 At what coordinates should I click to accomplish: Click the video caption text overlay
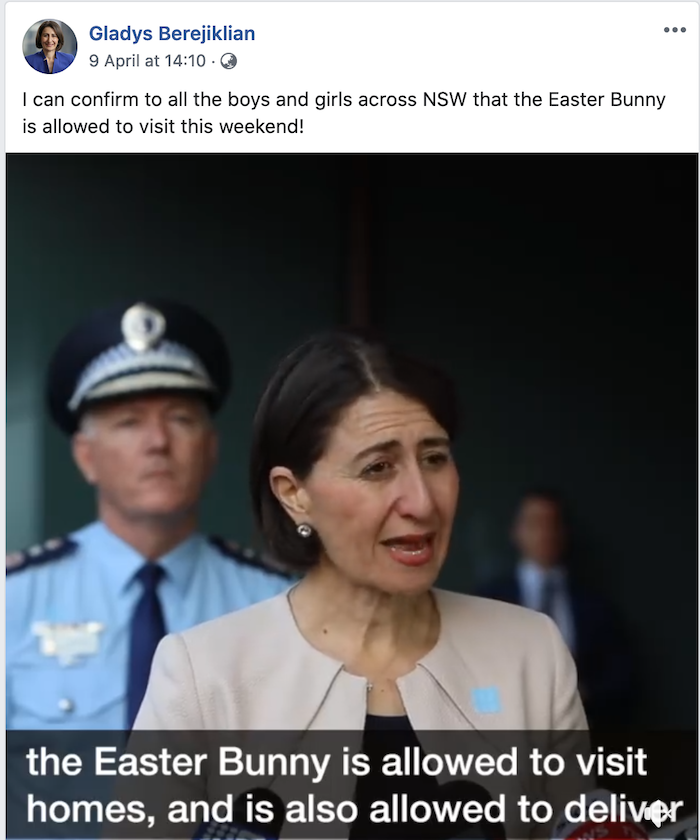353,785
